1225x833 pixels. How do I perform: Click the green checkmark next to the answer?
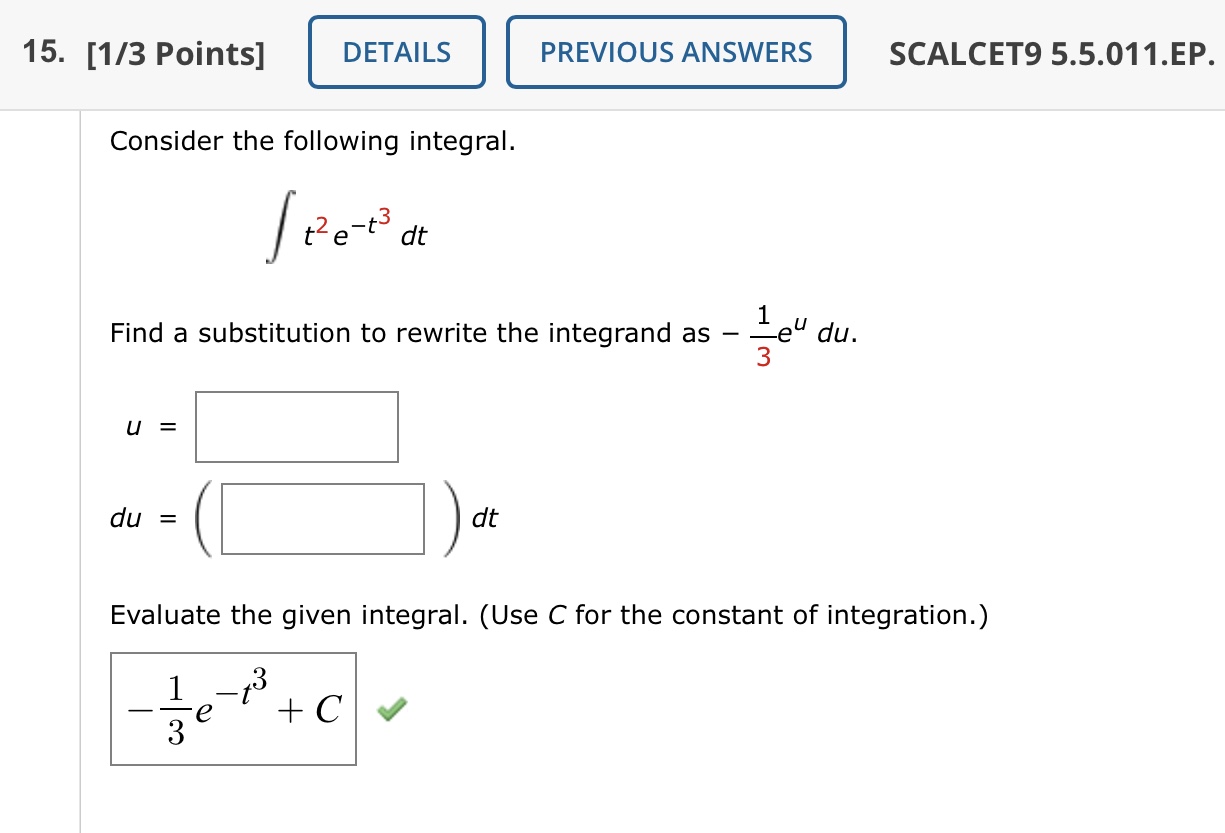pos(390,707)
